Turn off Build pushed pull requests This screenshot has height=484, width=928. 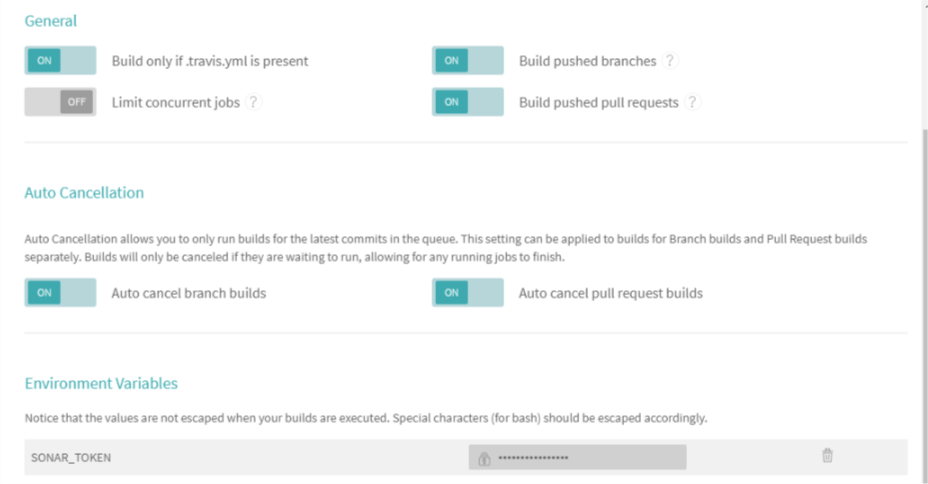pyautogui.click(x=468, y=102)
